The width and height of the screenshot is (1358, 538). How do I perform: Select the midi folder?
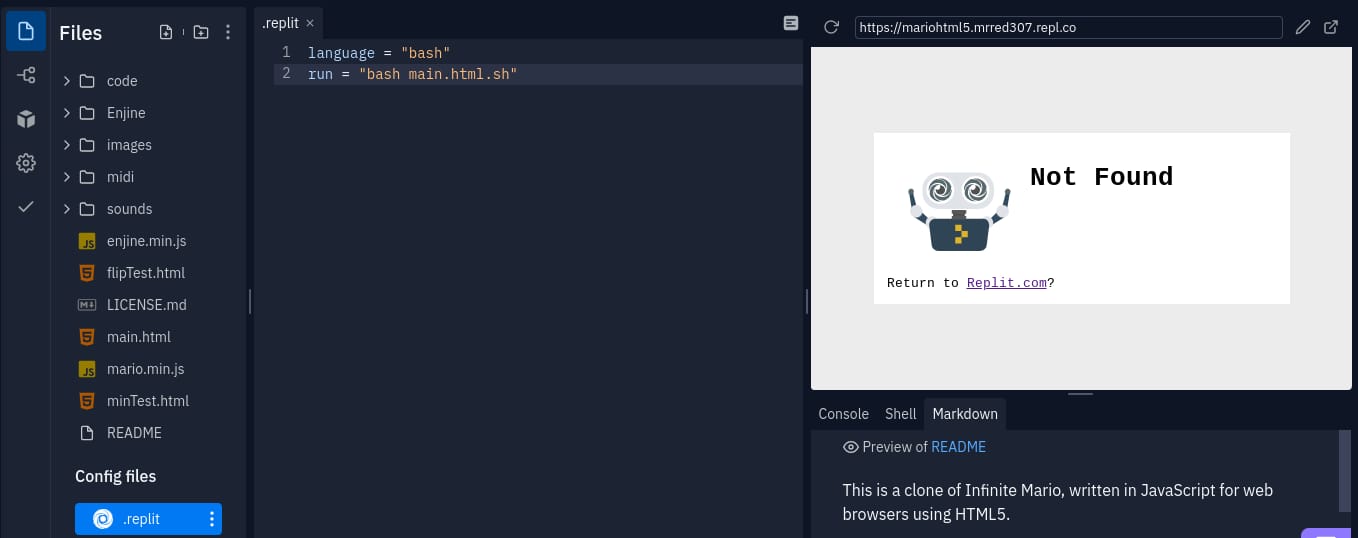pos(149,177)
